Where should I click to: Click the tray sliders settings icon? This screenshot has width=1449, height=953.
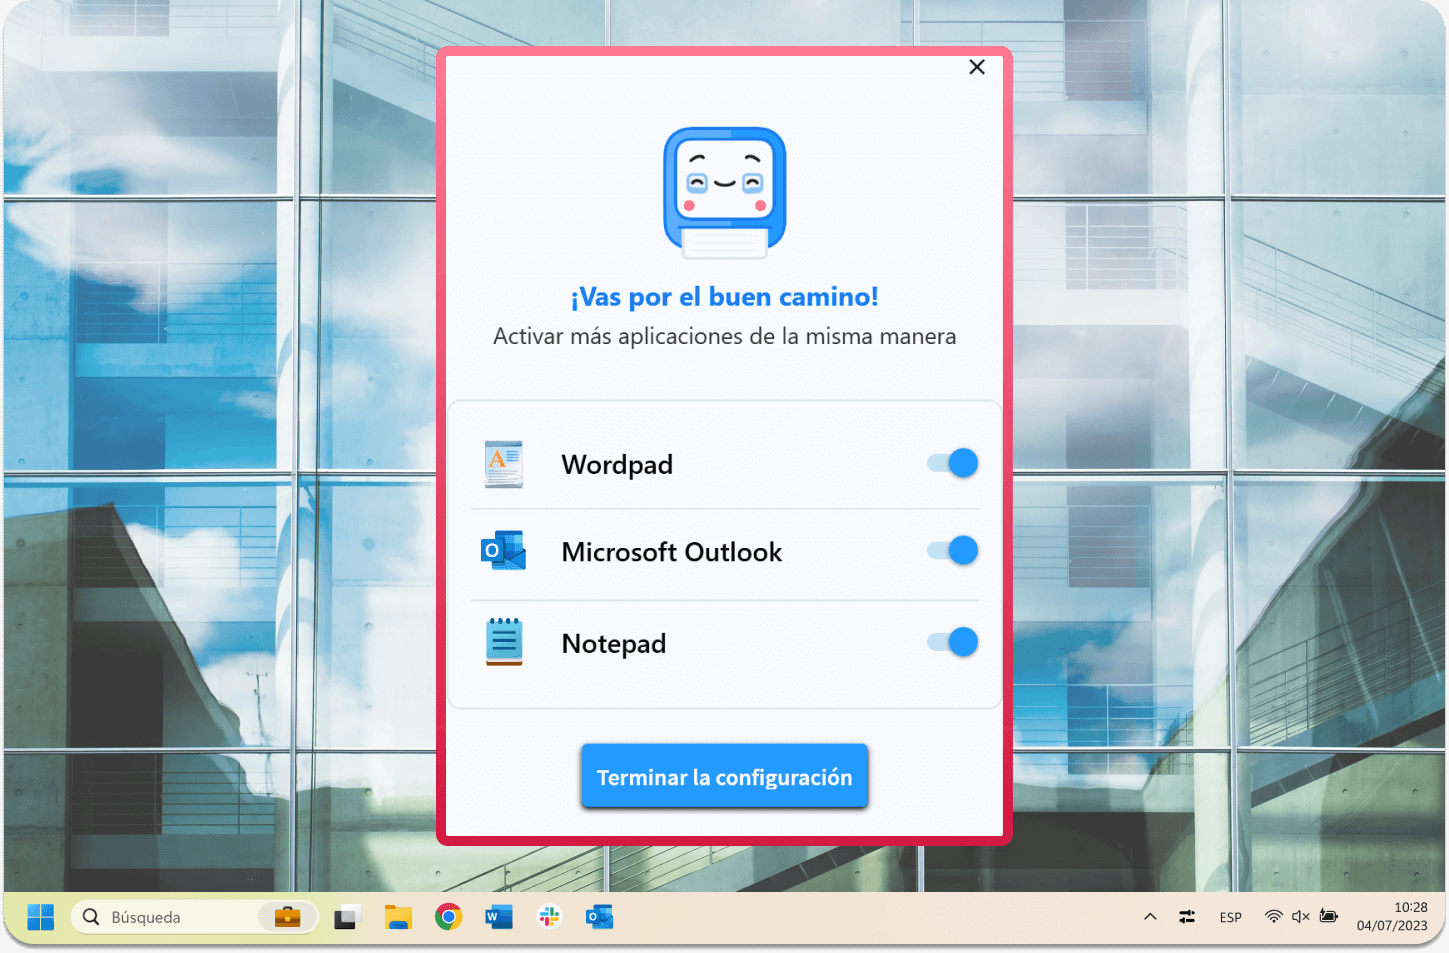pos(1187,917)
